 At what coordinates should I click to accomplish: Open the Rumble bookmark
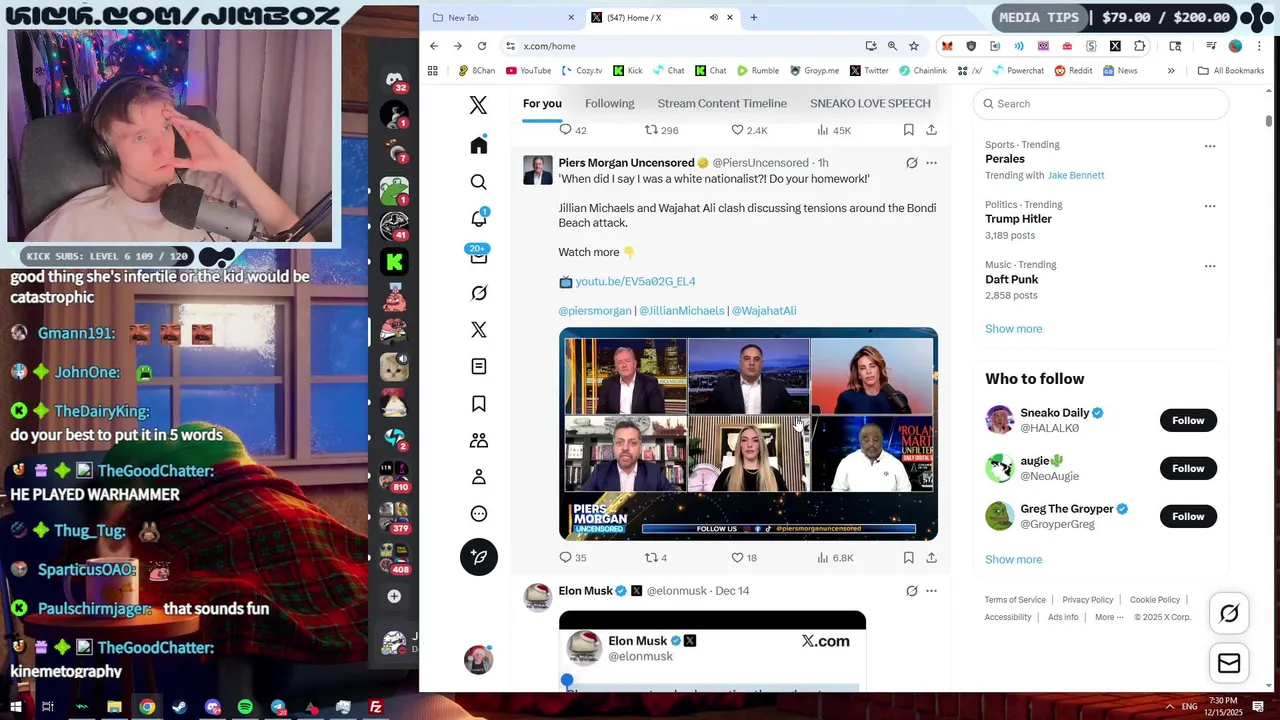tap(758, 71)
